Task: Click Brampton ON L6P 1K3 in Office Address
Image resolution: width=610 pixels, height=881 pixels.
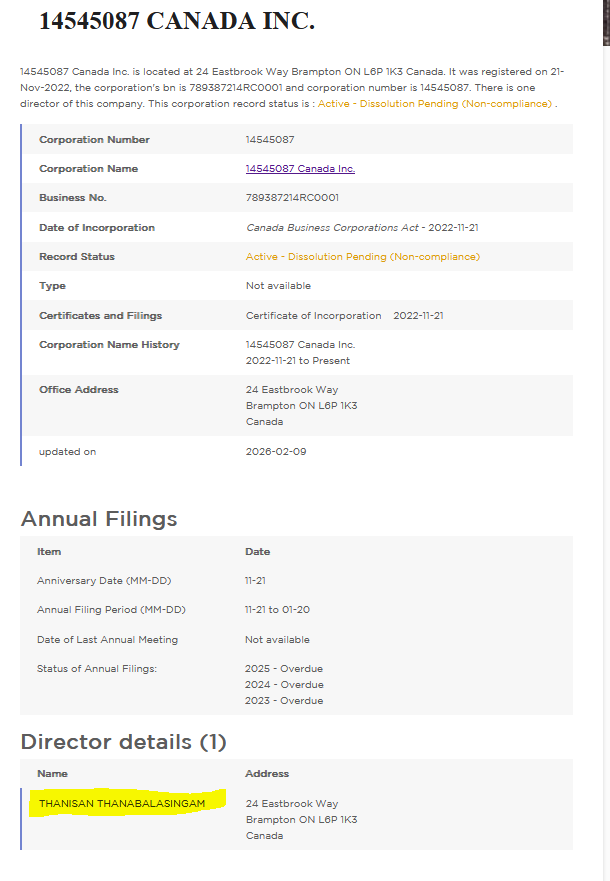Action: 301,406
